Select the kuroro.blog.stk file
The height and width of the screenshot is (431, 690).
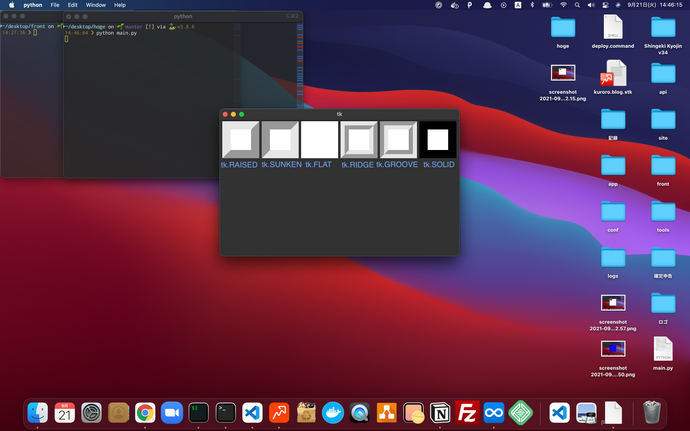pyautogui.click(x=613, y=74)
